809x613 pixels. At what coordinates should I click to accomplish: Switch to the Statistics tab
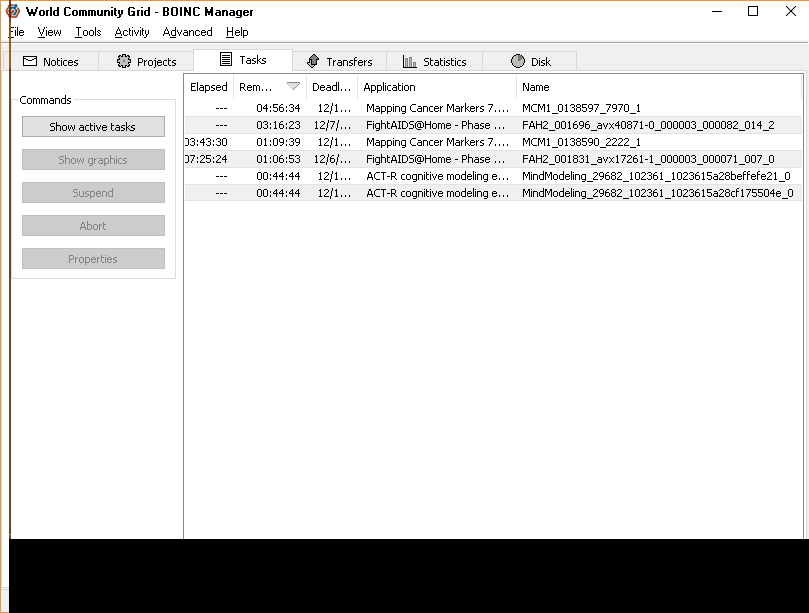click(x=434, y=62)
